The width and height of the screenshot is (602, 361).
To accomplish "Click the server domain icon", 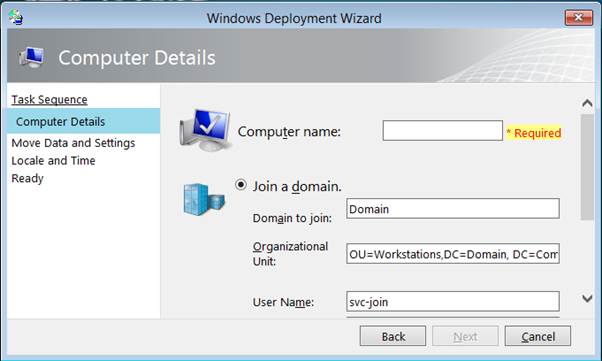I will point(204,199).
